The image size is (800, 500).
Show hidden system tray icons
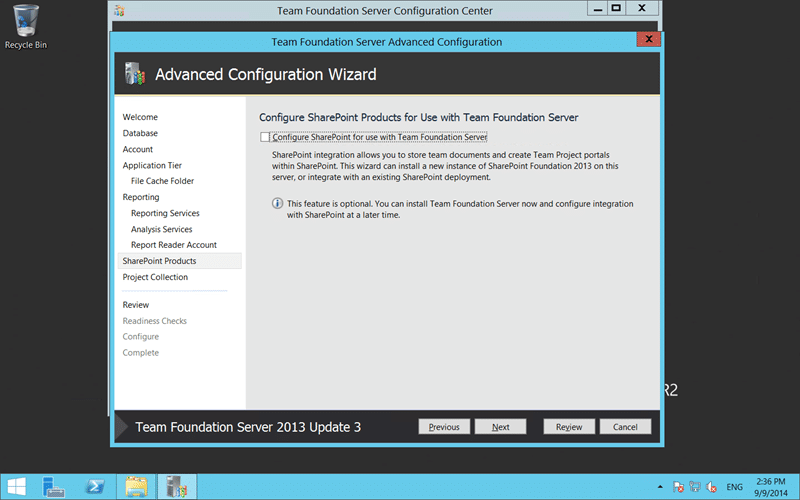660,487
